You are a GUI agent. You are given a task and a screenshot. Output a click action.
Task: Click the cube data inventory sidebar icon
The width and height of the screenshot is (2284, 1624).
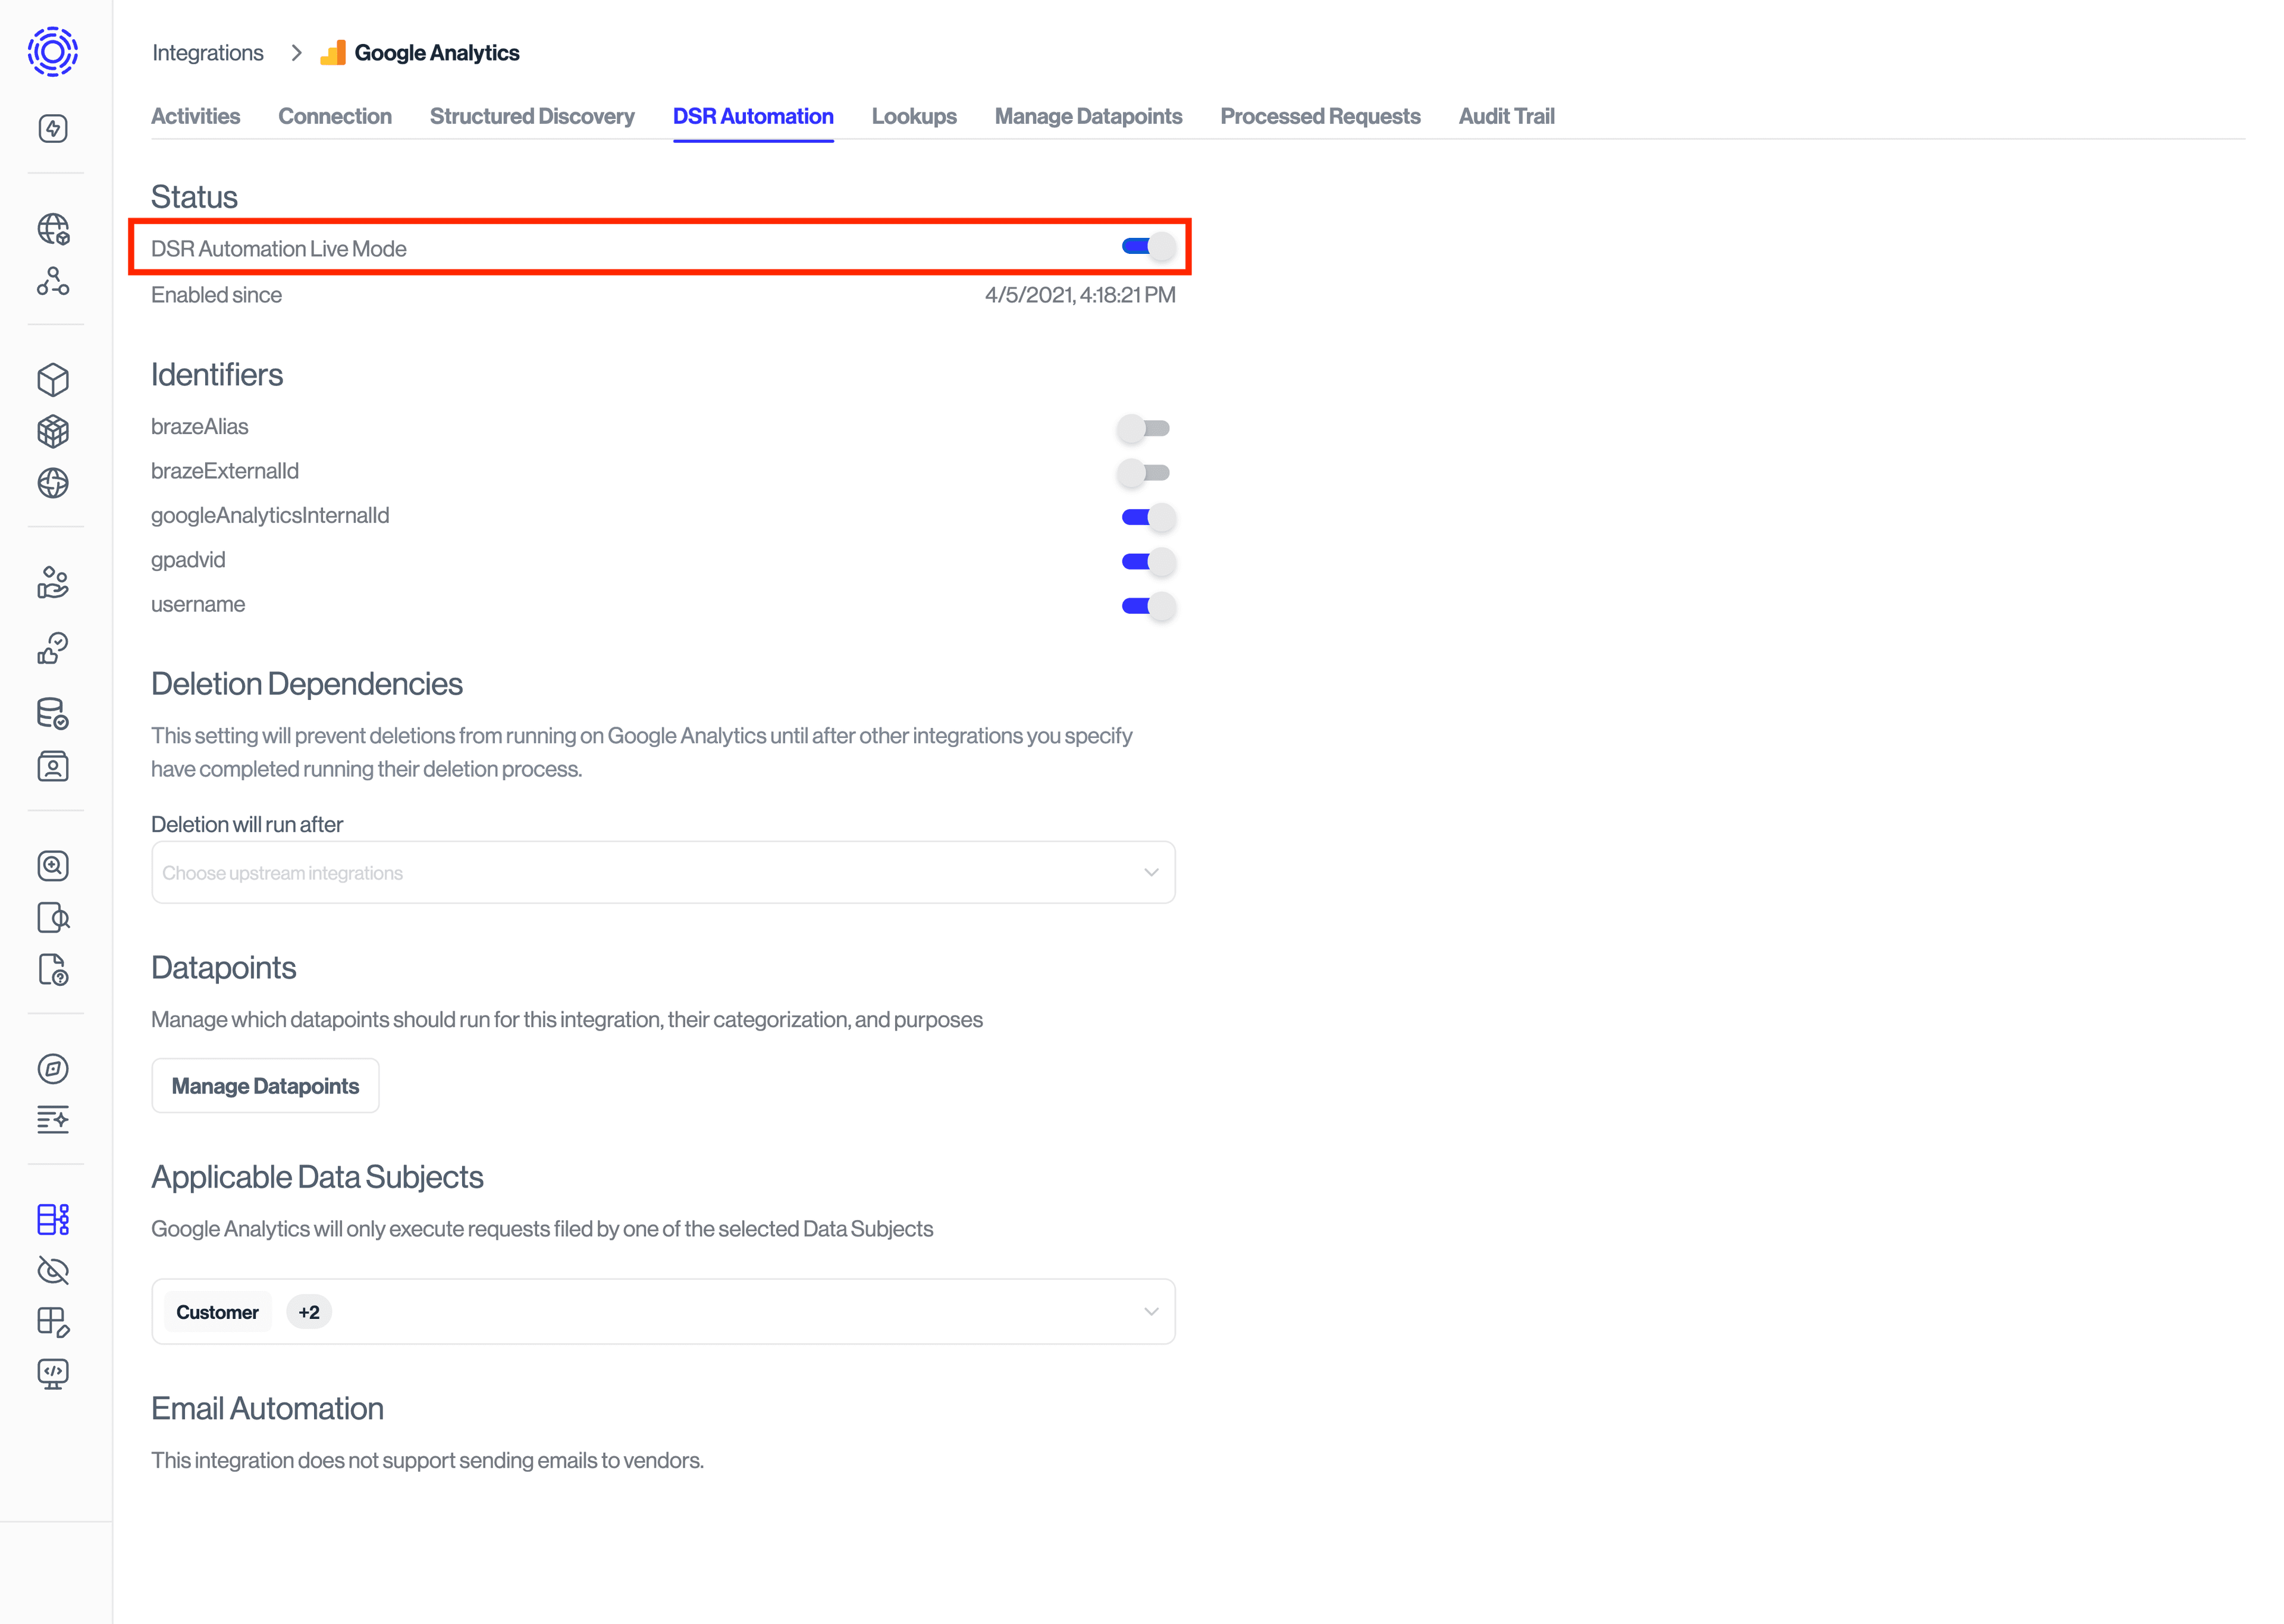tap(53, 380)
